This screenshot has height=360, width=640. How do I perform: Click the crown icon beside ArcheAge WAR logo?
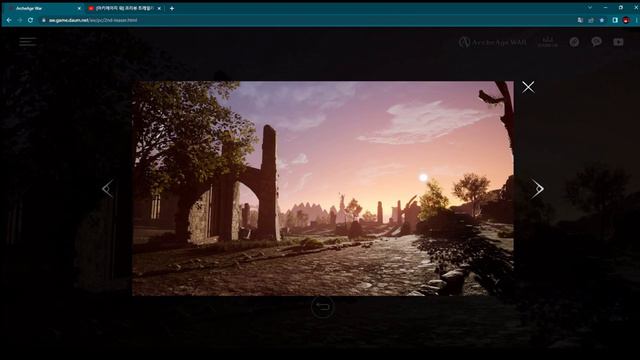coord(547,42)
